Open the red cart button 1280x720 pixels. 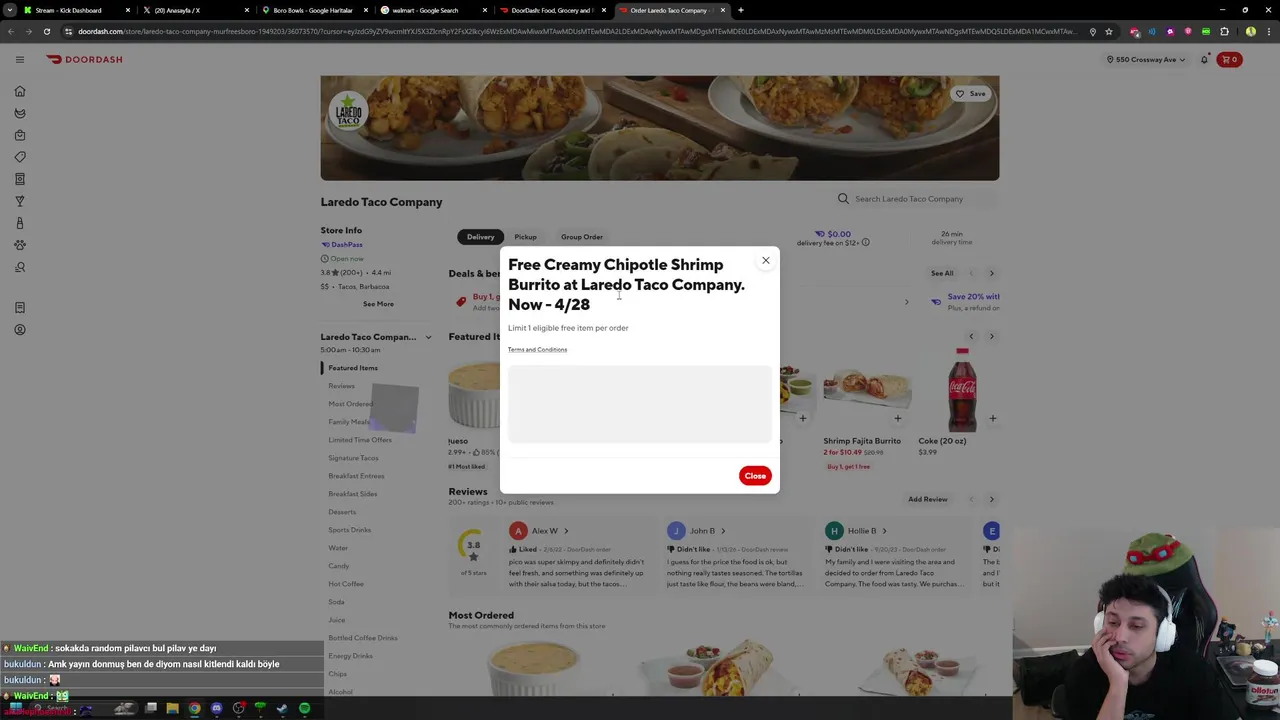click(1229, 60)
